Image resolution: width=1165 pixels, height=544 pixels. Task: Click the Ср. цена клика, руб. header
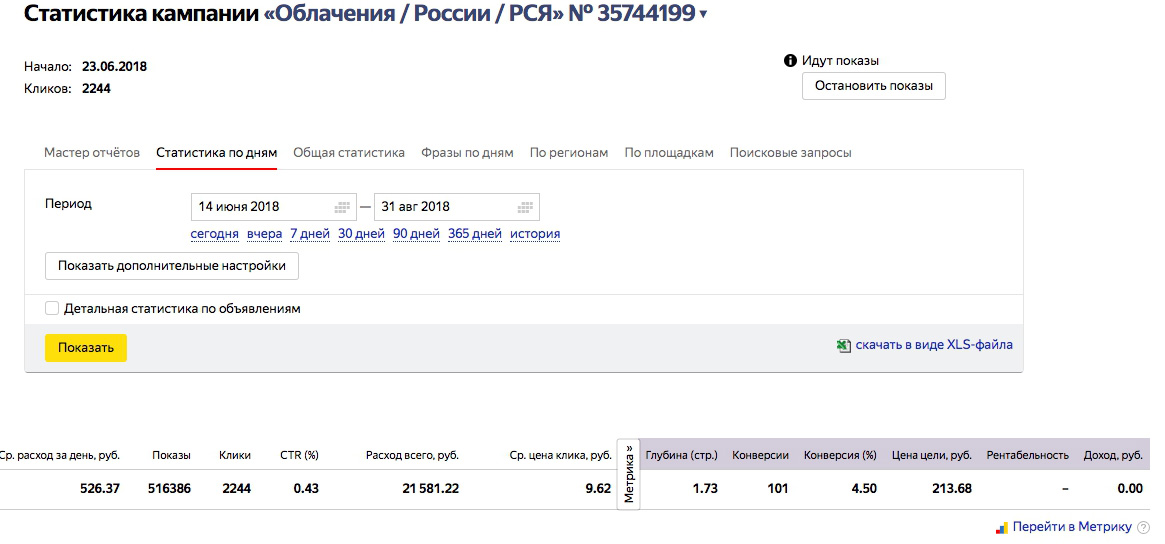tap(561, 455)
